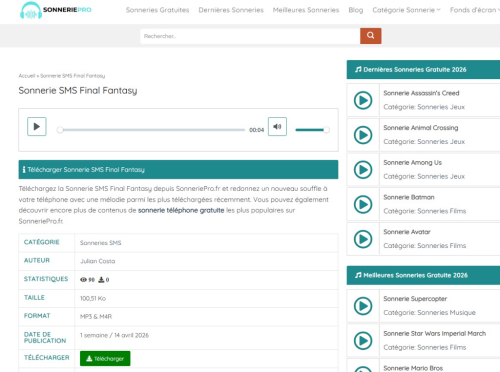Click the Accueil breadcrumb link
Viewport: 500px width, 372px height.
27,76
